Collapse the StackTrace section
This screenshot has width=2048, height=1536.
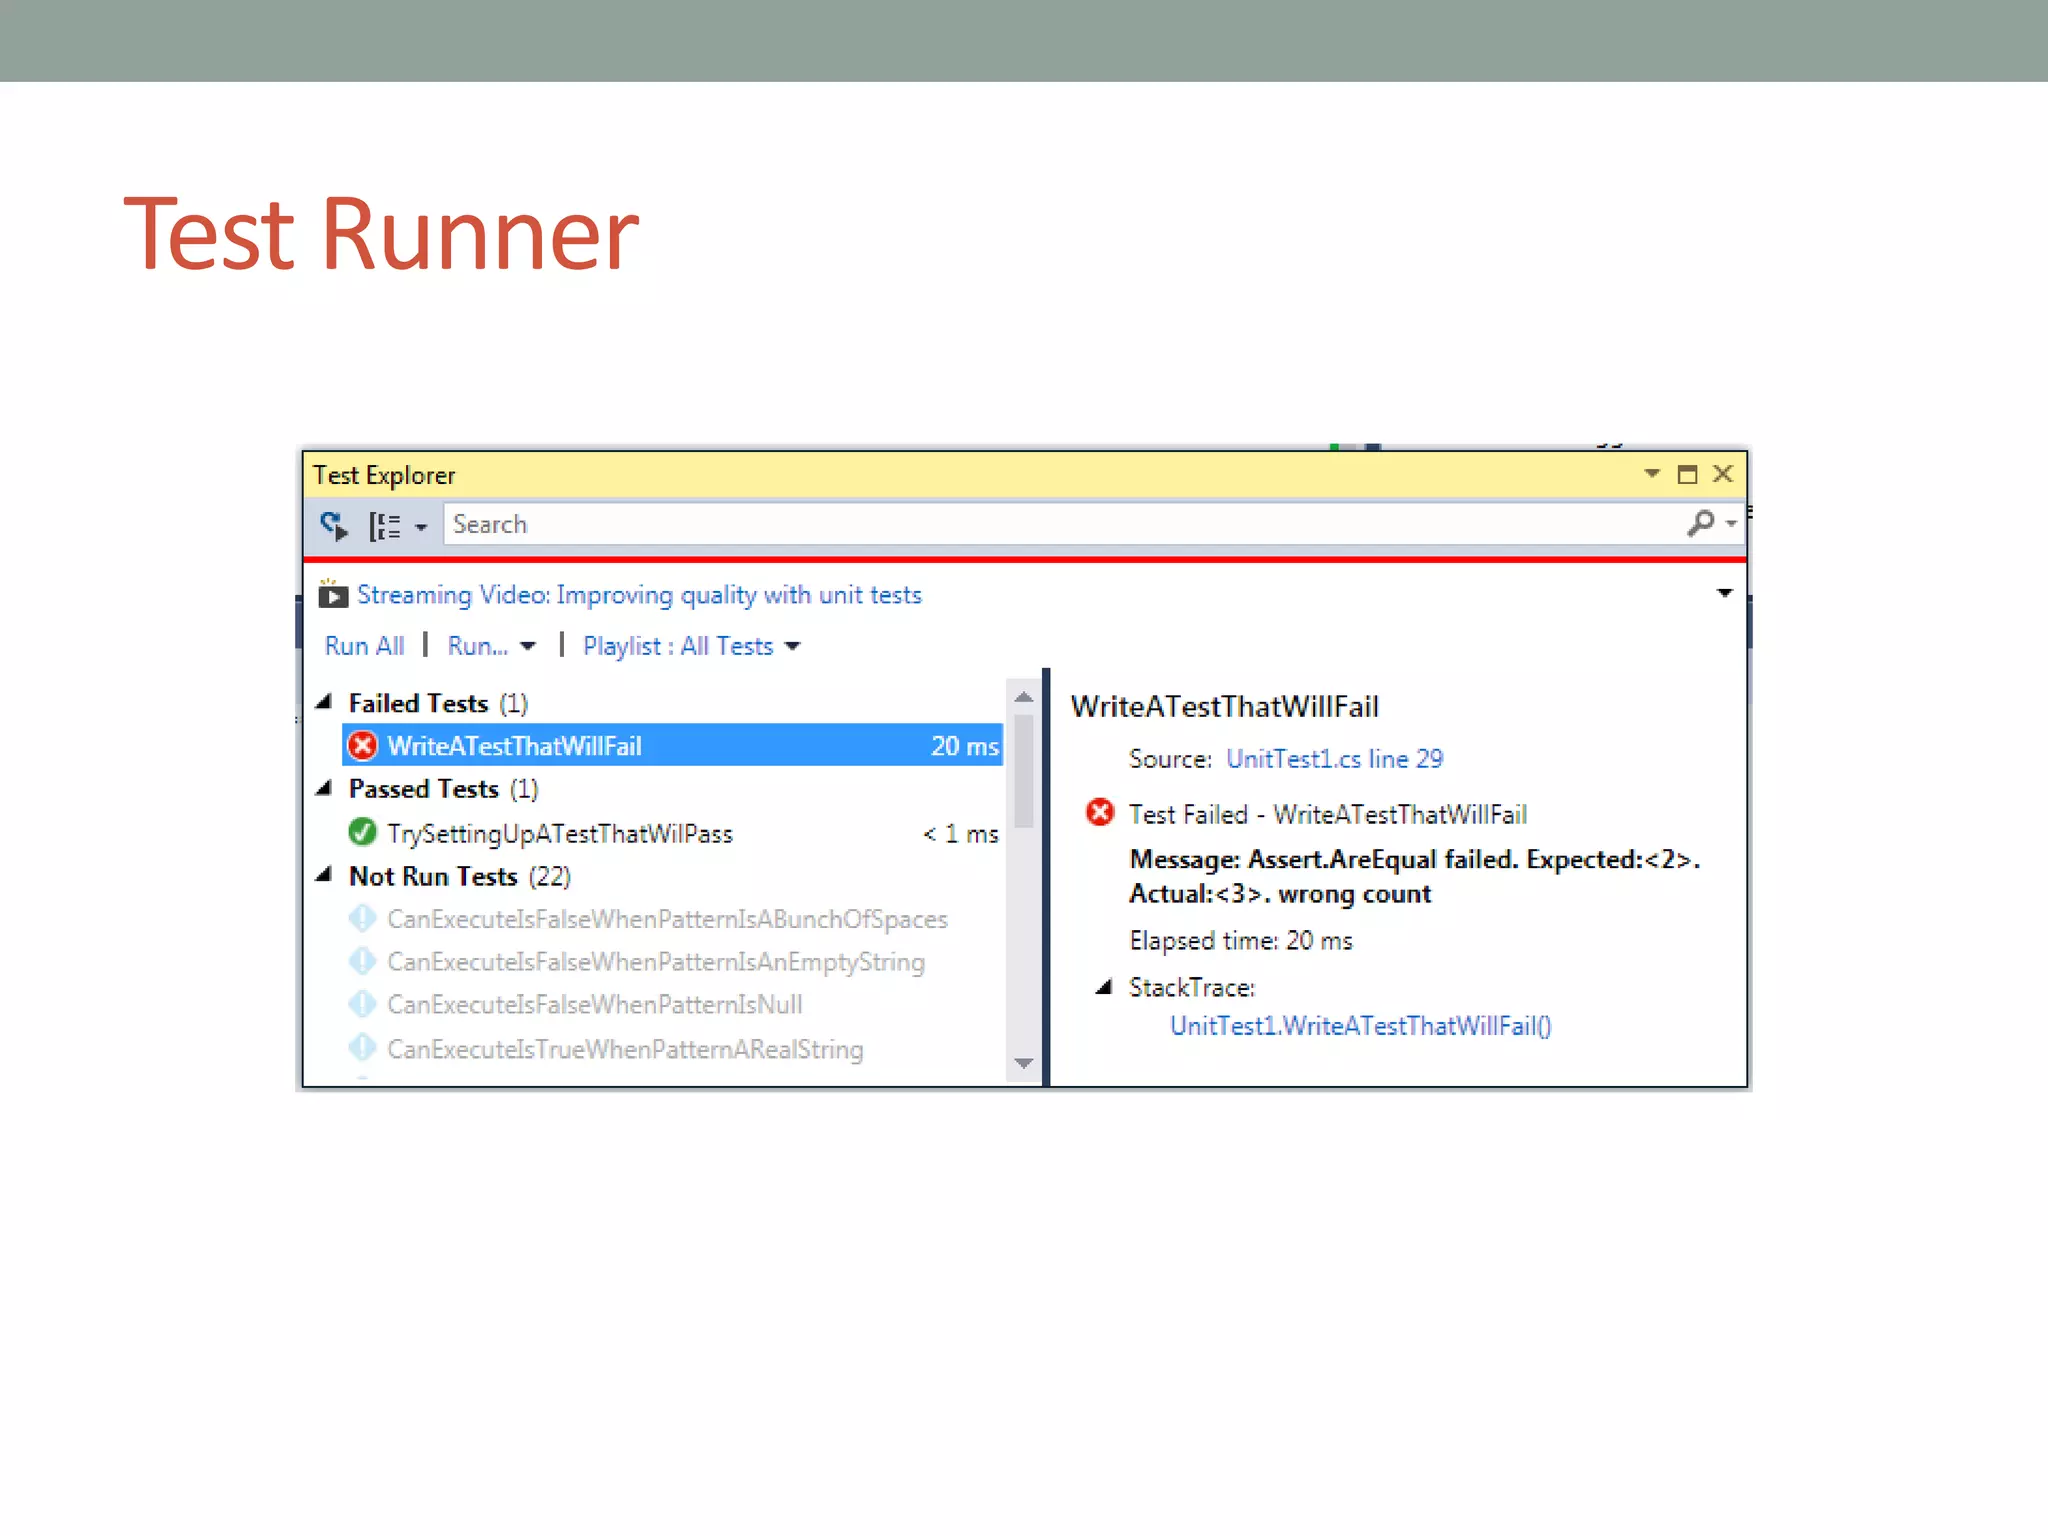click(x=1104, y=987)
